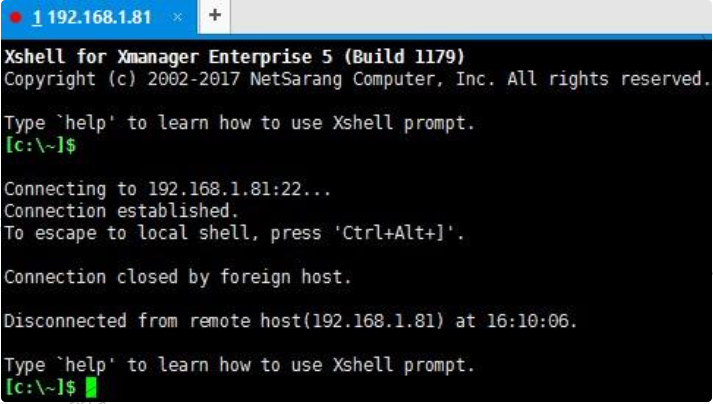Screen dimensions: 713x404
Task: Click the first Type help to learn line
Action: (x=239, y=123)
